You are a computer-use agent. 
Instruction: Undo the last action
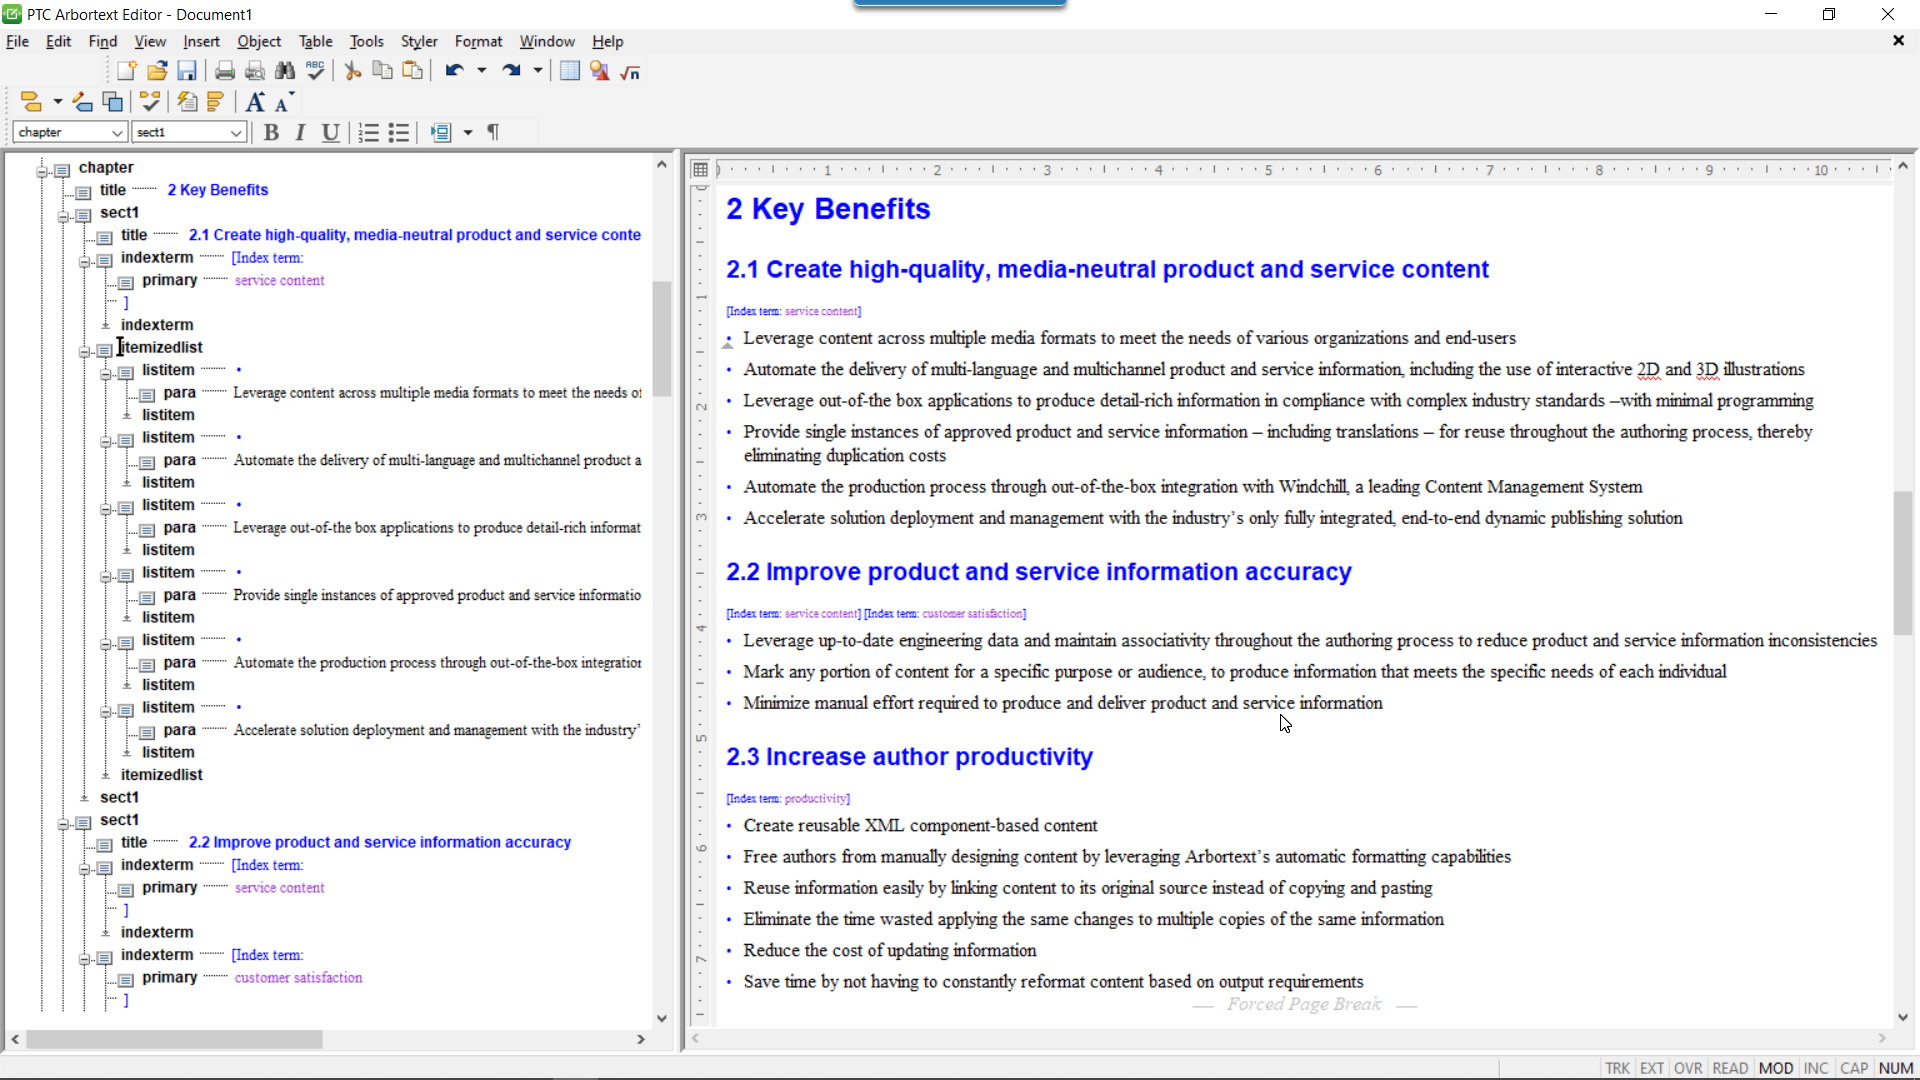pos(455,71)
